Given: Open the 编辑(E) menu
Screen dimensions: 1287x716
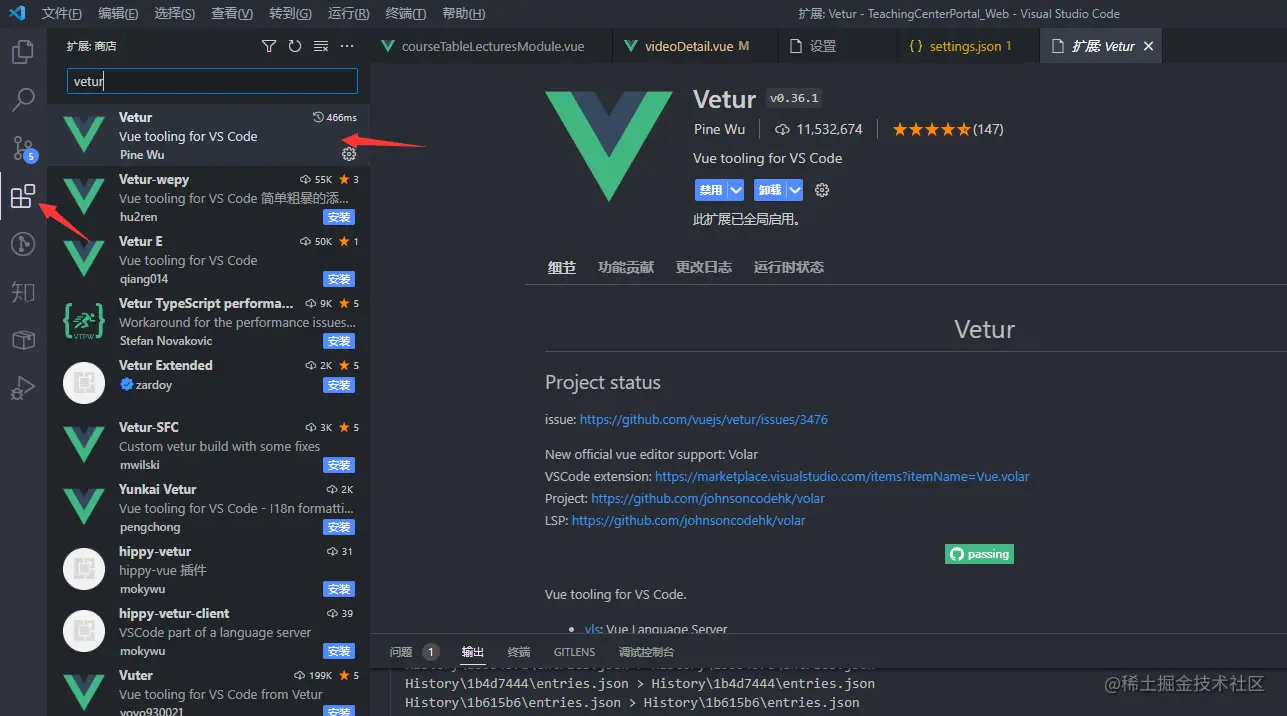Looking at the screenshot, I should tap(119, 14).
